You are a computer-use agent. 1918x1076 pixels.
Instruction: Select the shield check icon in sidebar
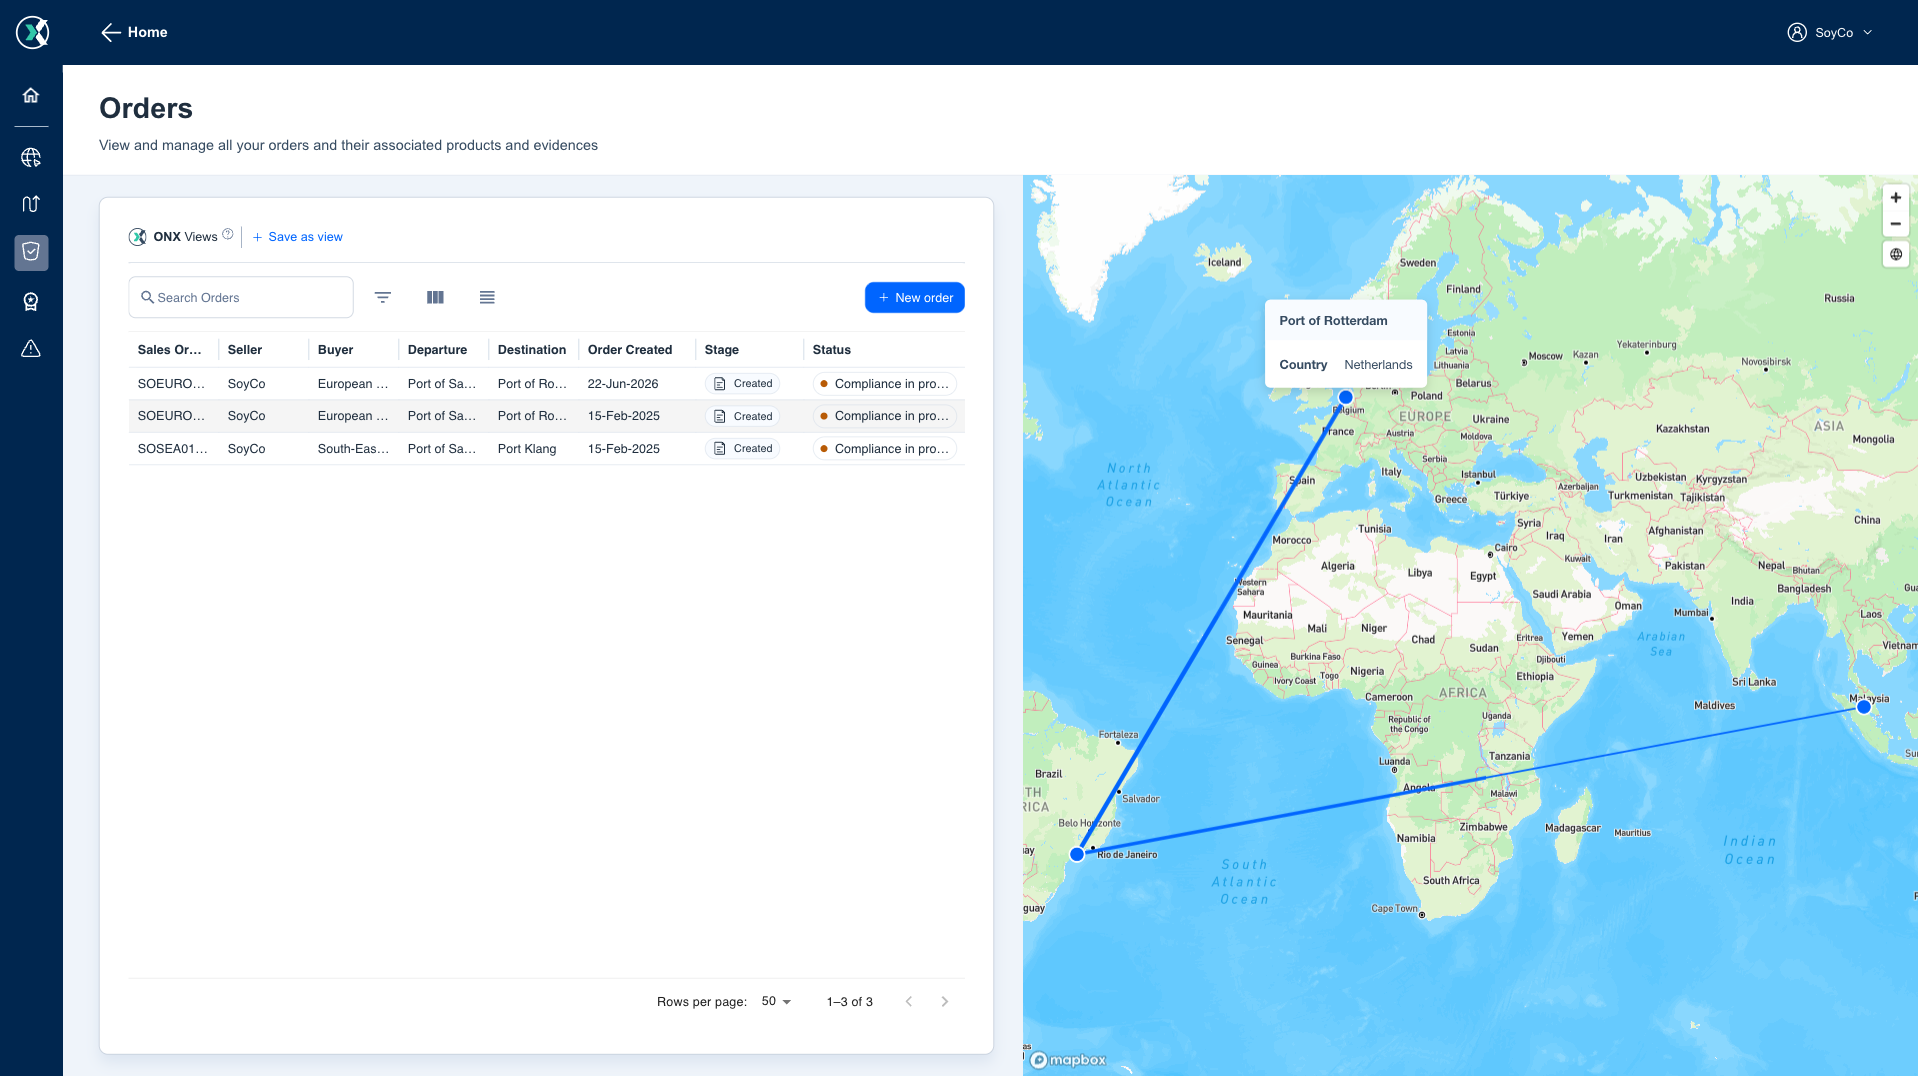click(x=31, y=252)
